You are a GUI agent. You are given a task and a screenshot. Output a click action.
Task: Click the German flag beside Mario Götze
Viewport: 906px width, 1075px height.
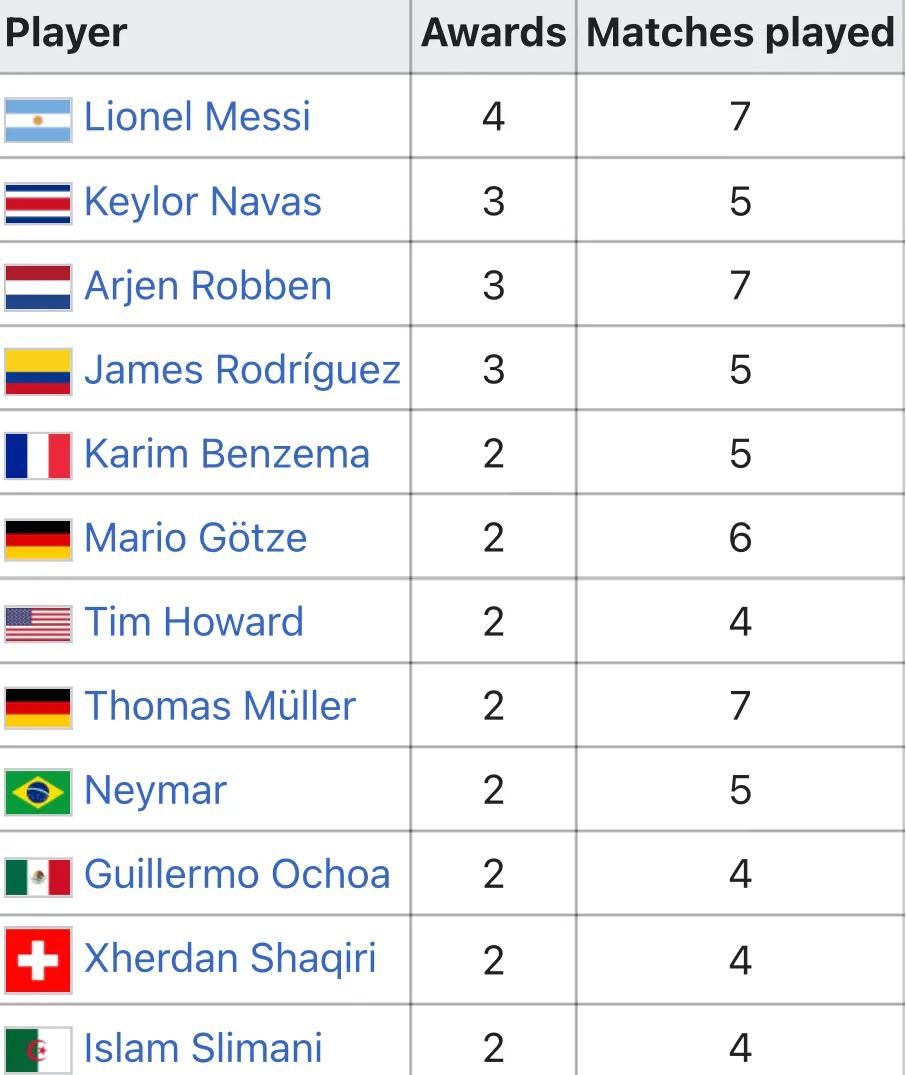[38, 540]
